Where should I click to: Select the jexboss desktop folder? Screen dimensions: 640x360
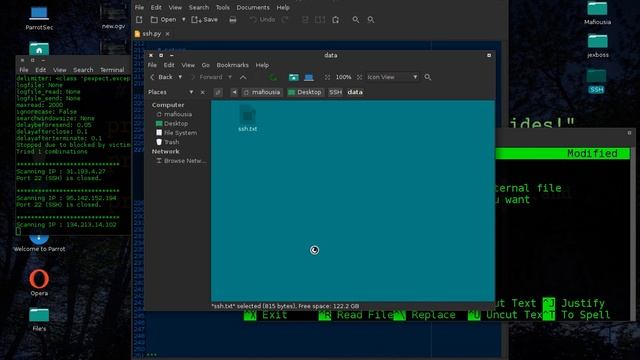click(598, 46)
